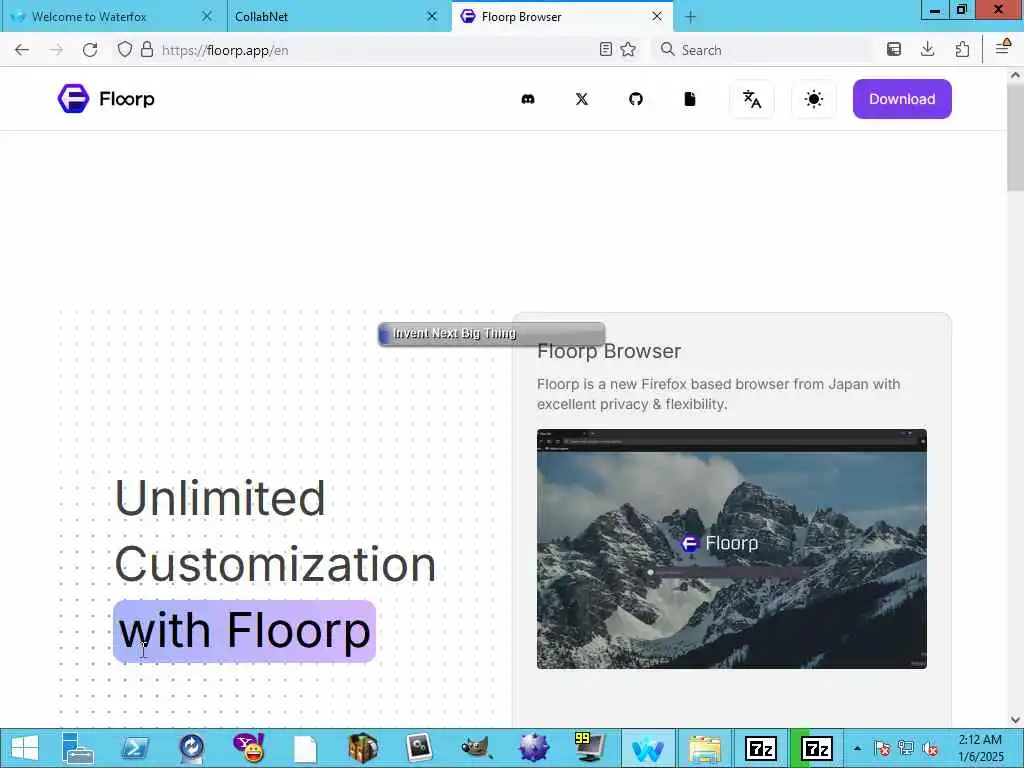Open a new tab with plus

[x=690, y=17]
